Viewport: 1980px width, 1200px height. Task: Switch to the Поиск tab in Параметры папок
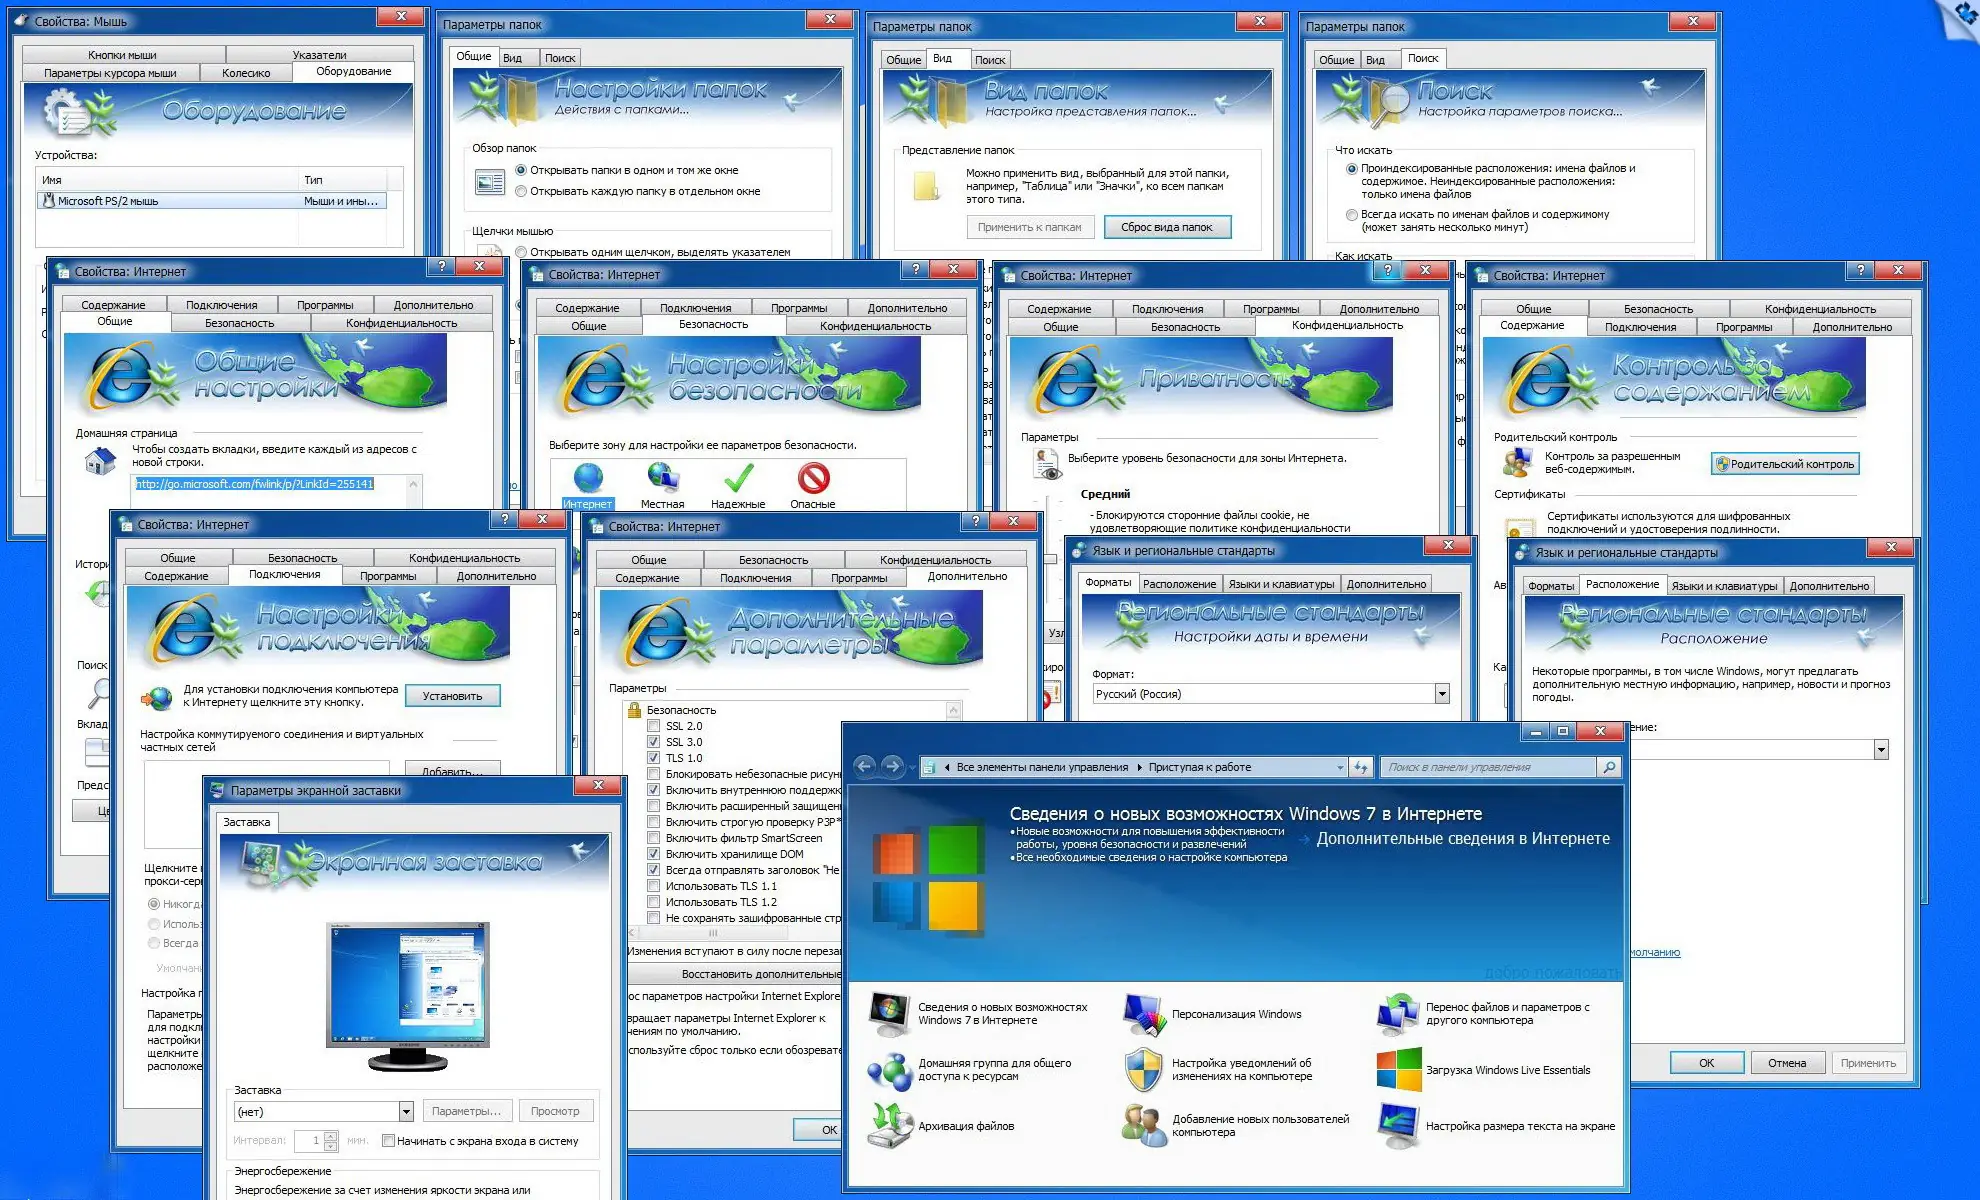[x=561, y=57]
